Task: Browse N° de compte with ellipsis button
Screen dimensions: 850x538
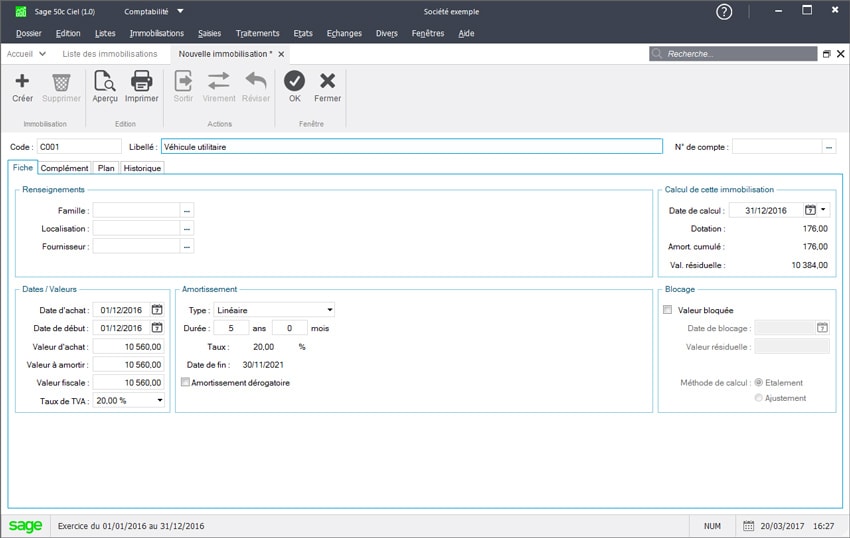Action: pyautogui.click(x=829, y=147)
